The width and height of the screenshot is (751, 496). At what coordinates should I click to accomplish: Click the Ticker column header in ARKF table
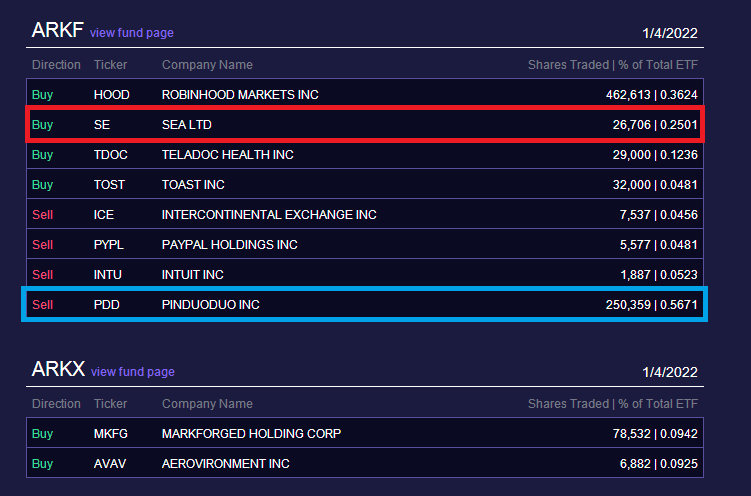tap(110, 65)
